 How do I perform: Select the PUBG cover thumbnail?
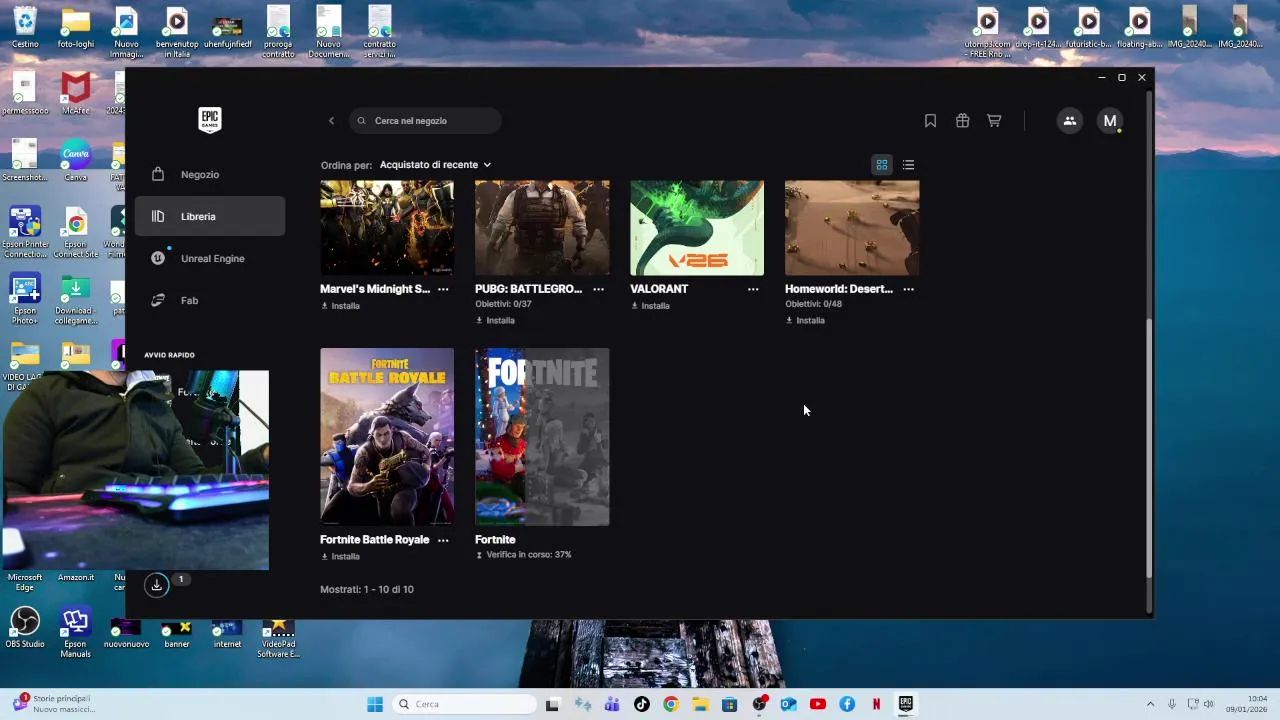[542, 228]
